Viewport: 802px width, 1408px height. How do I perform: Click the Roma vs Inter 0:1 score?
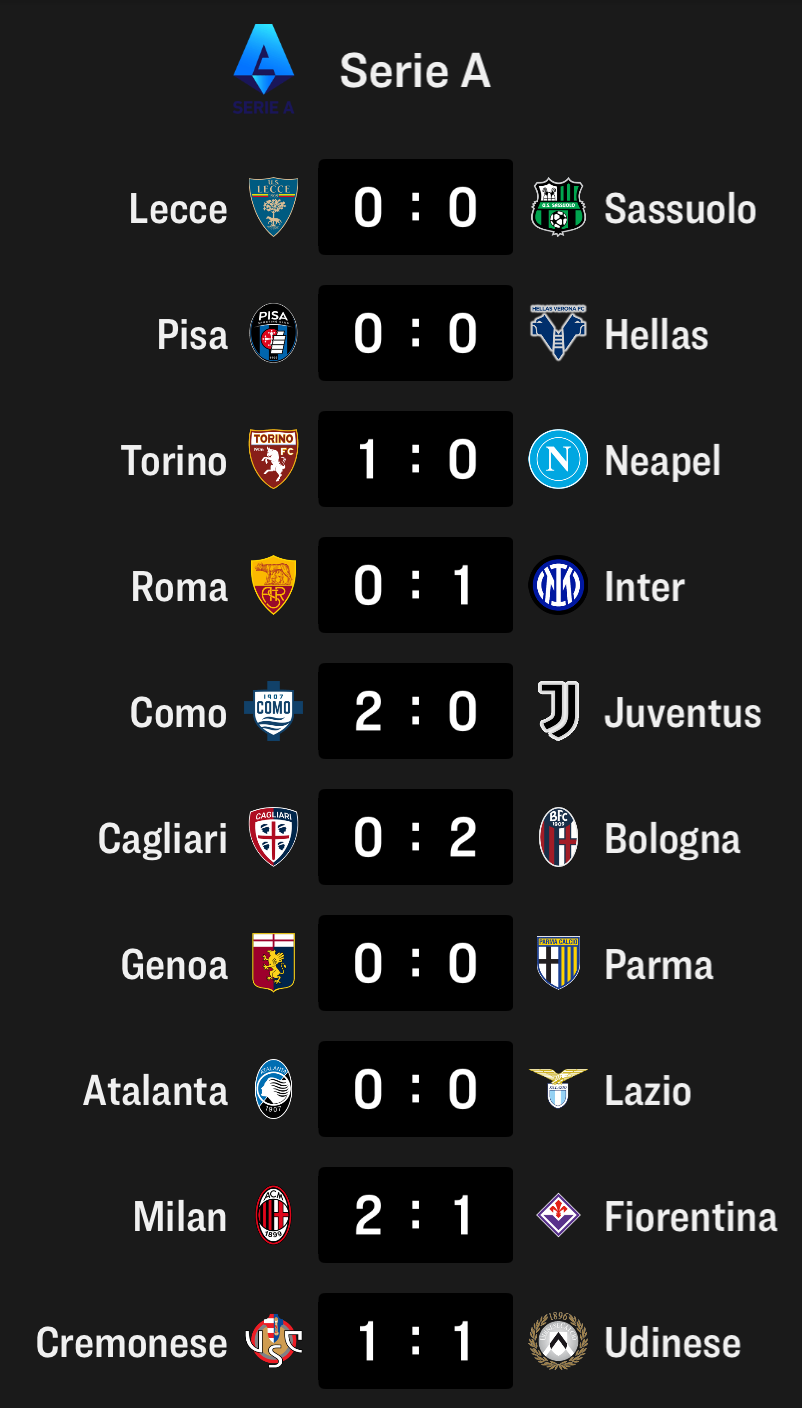click(x=415, y=585)
